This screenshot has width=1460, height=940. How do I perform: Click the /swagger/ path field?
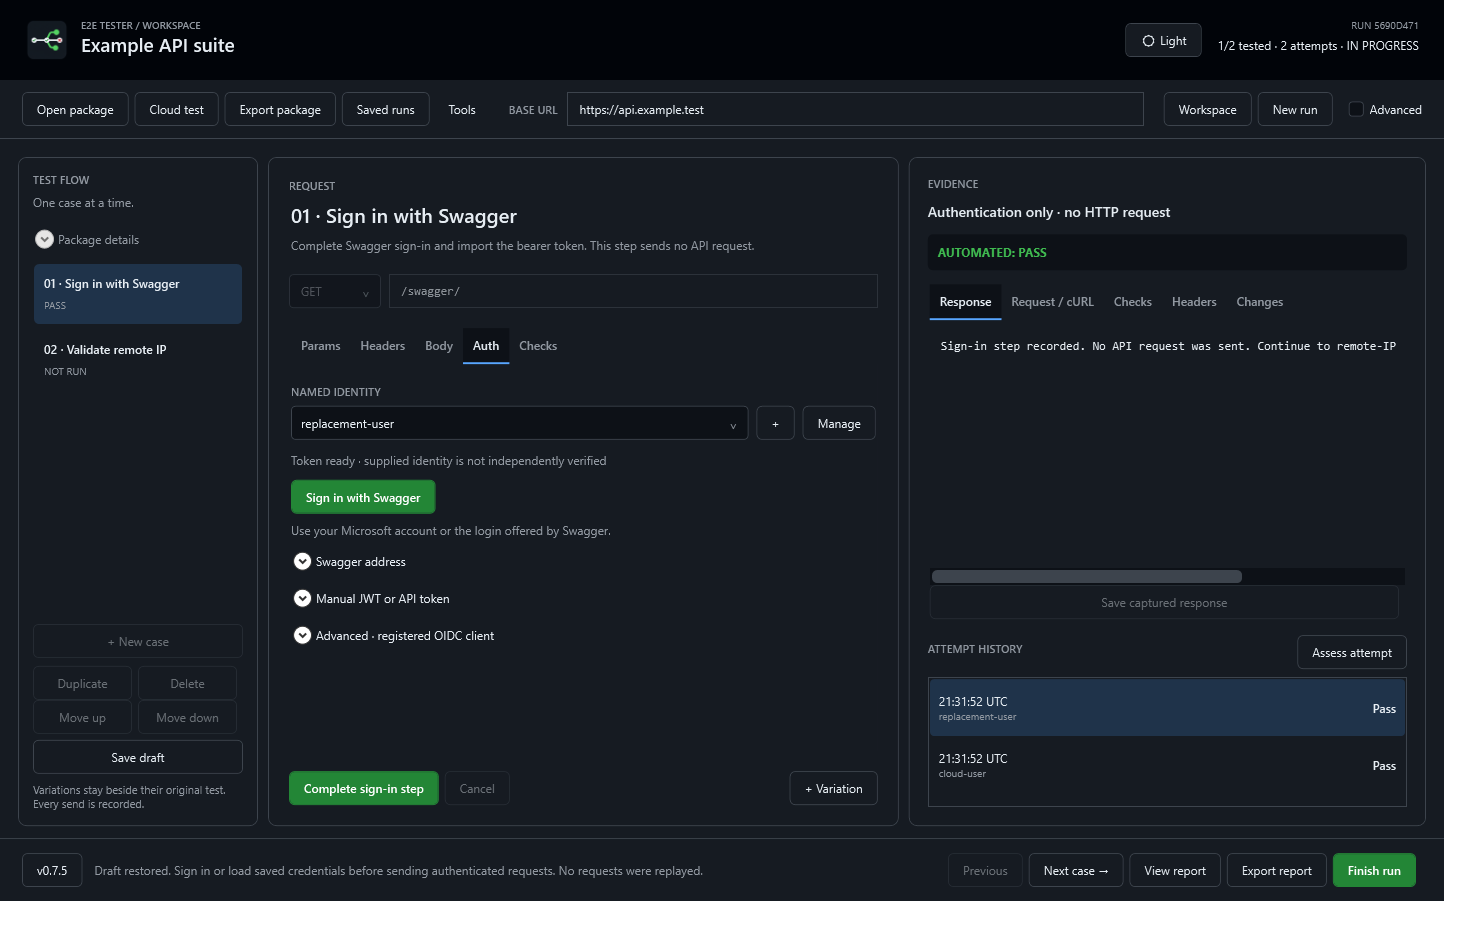click(633, 292)
